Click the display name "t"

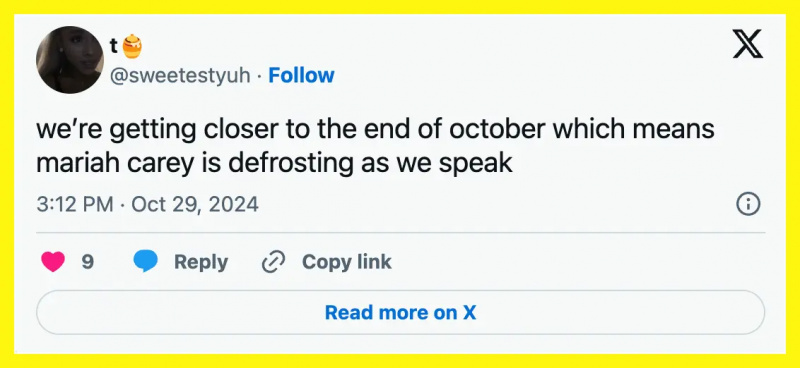[x=114, y=46]
